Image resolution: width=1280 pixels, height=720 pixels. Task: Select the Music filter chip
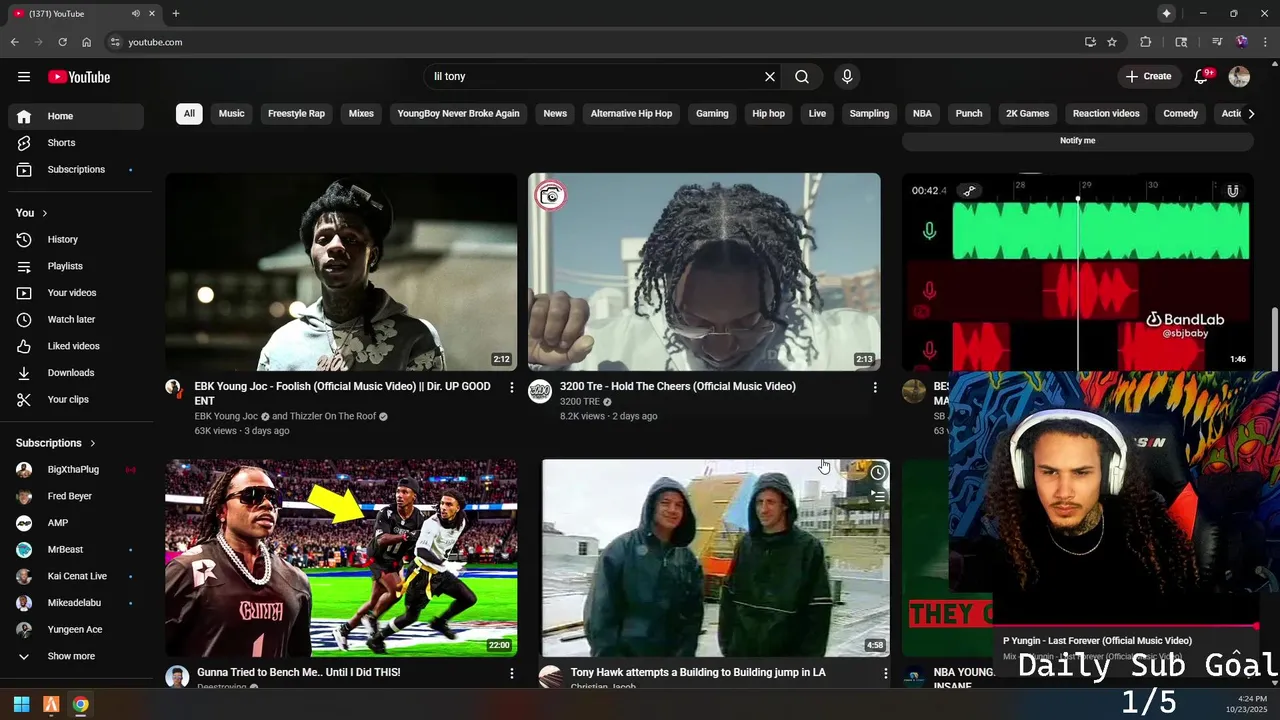click(232, 114)
